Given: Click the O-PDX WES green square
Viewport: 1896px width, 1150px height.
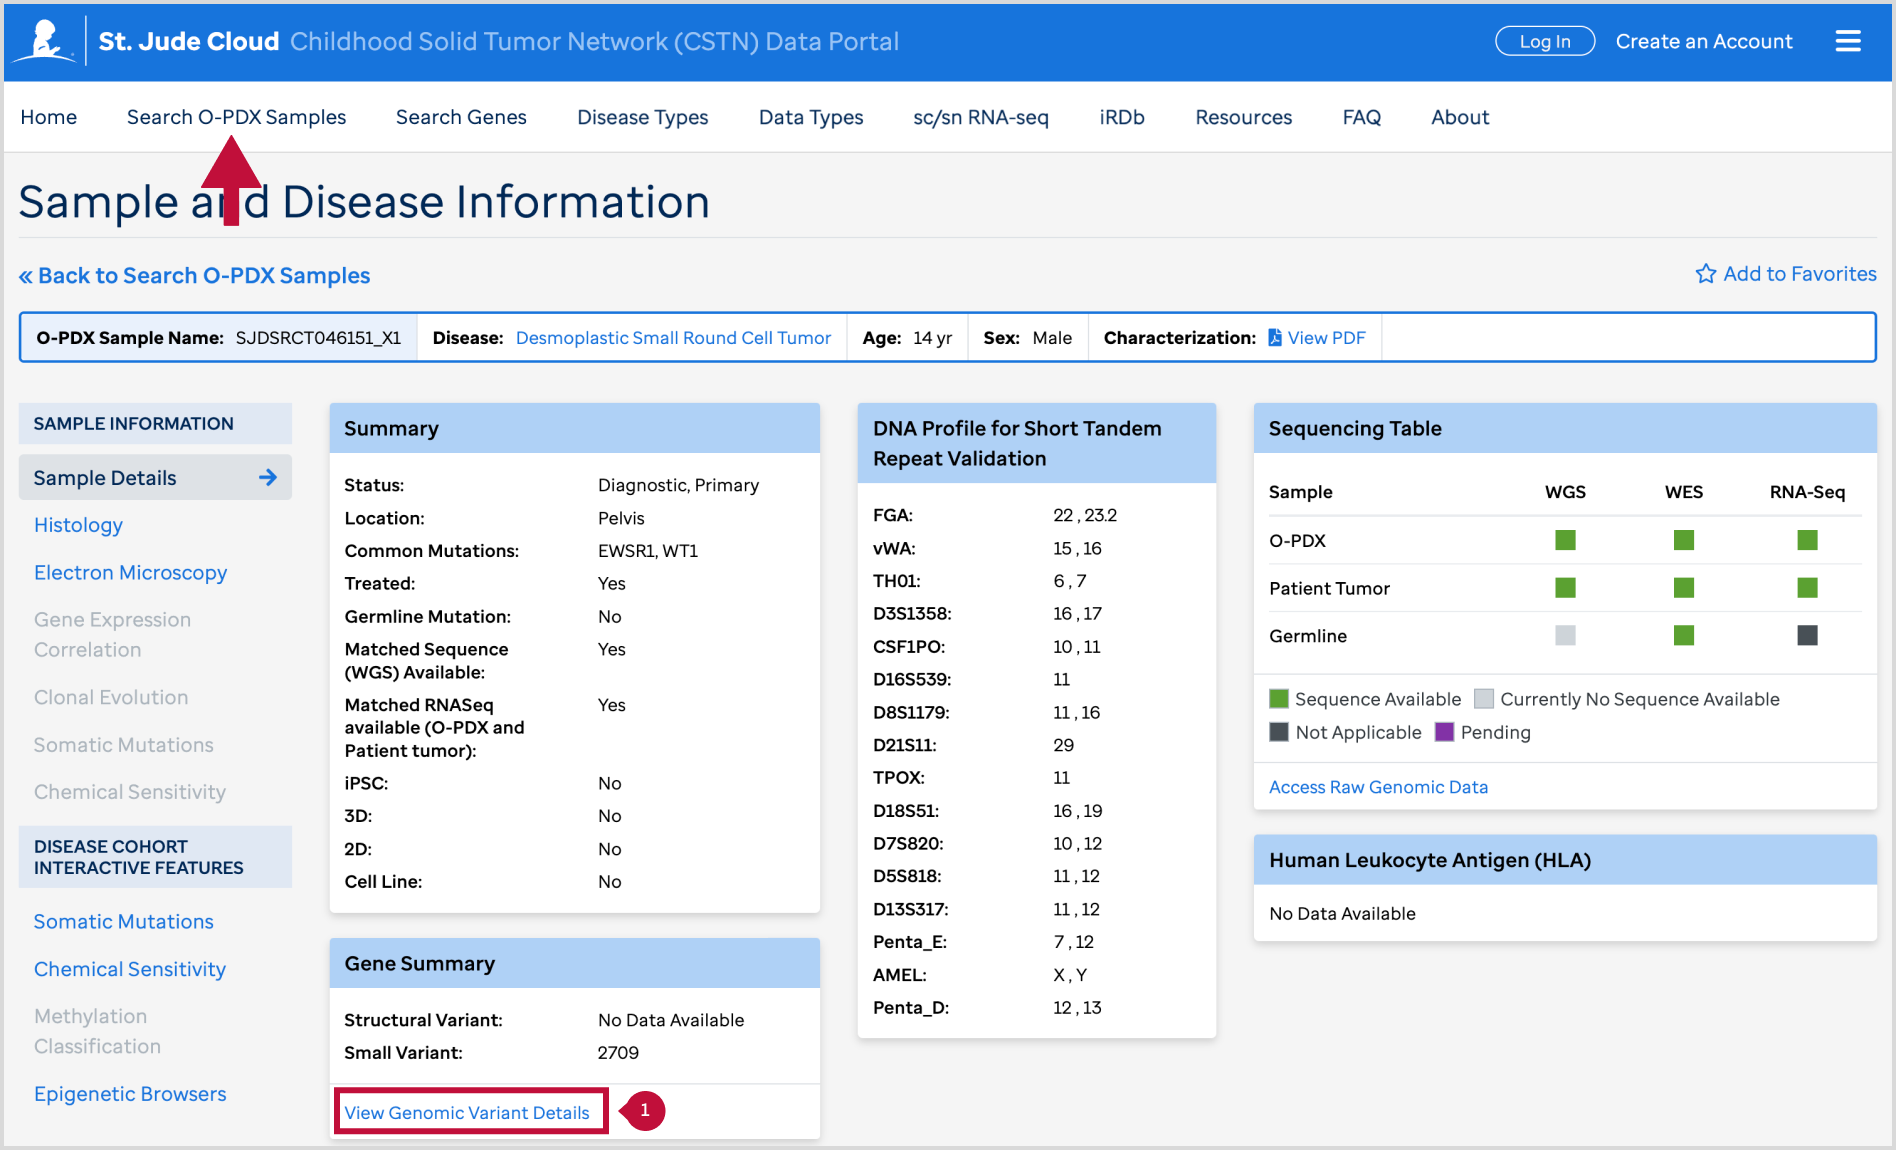Looking at the screenshot, I should coord(1684,540).
